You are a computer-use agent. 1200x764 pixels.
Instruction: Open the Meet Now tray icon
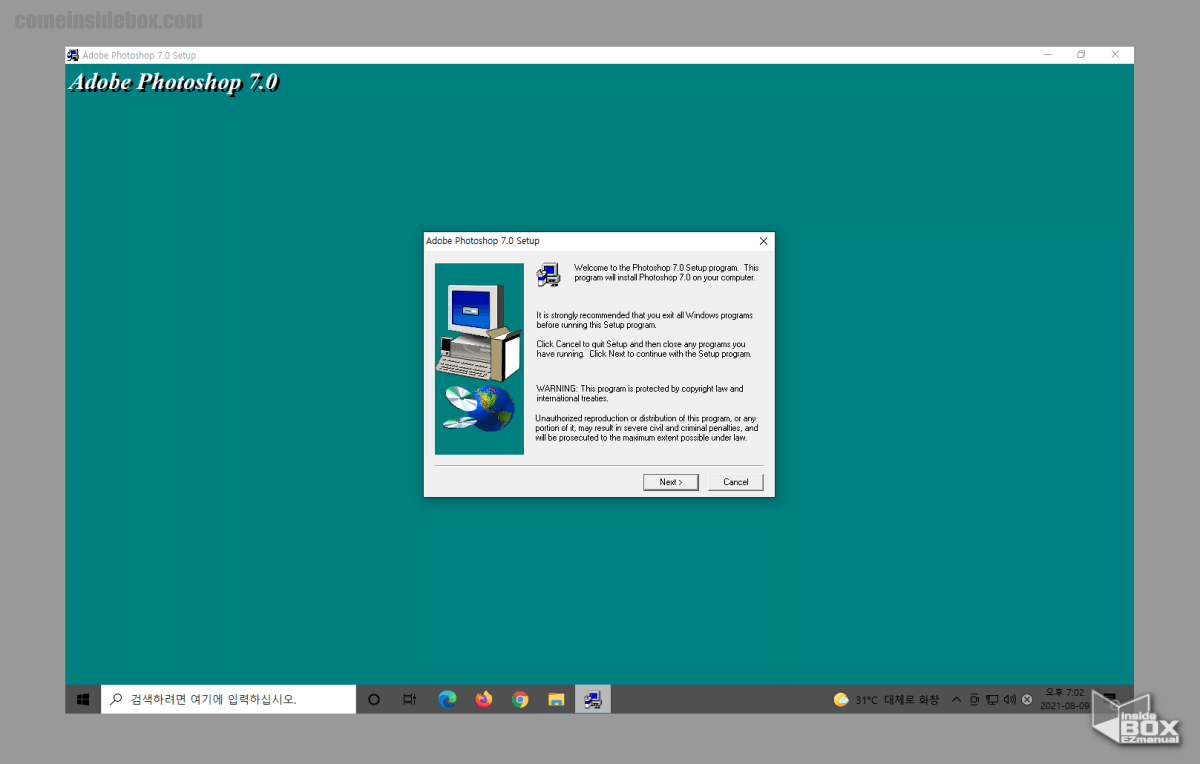point(974,700)
